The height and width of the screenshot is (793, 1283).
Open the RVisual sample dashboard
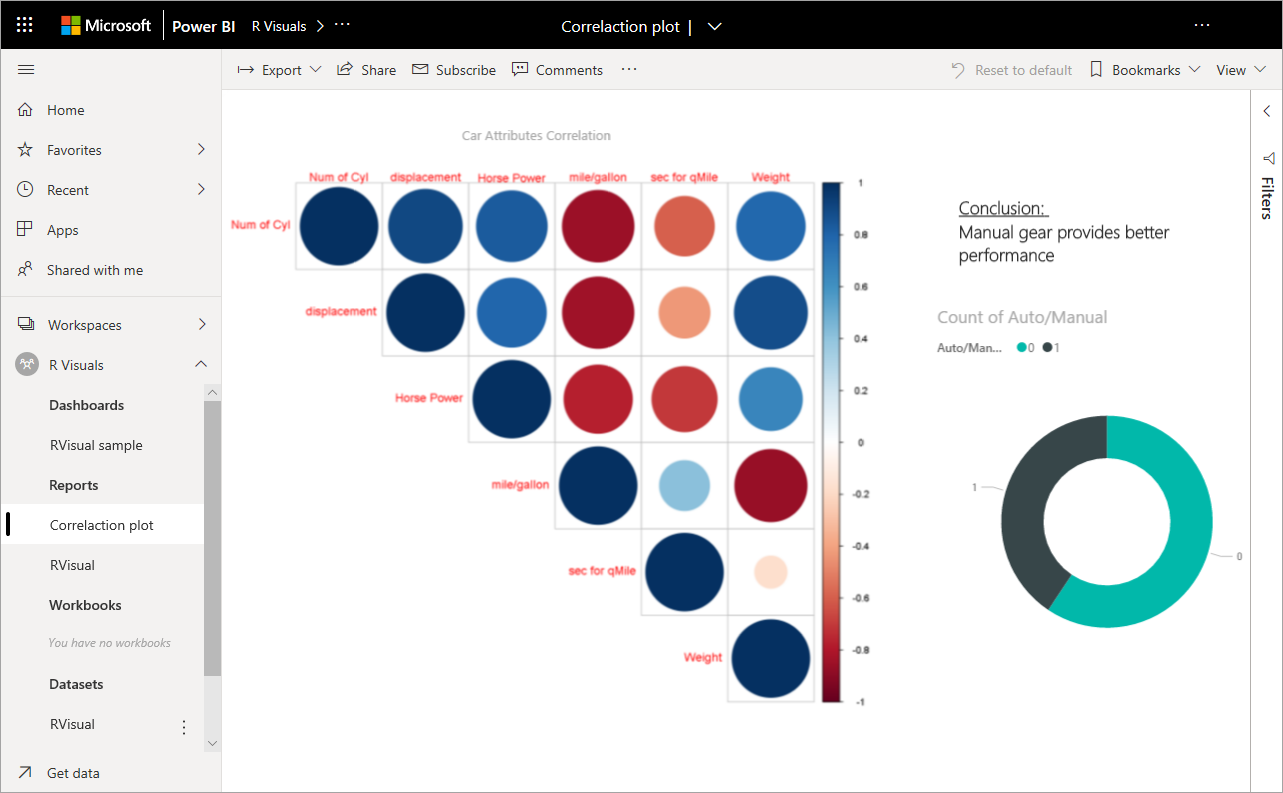pyautogui.click(x=96, y=445)
